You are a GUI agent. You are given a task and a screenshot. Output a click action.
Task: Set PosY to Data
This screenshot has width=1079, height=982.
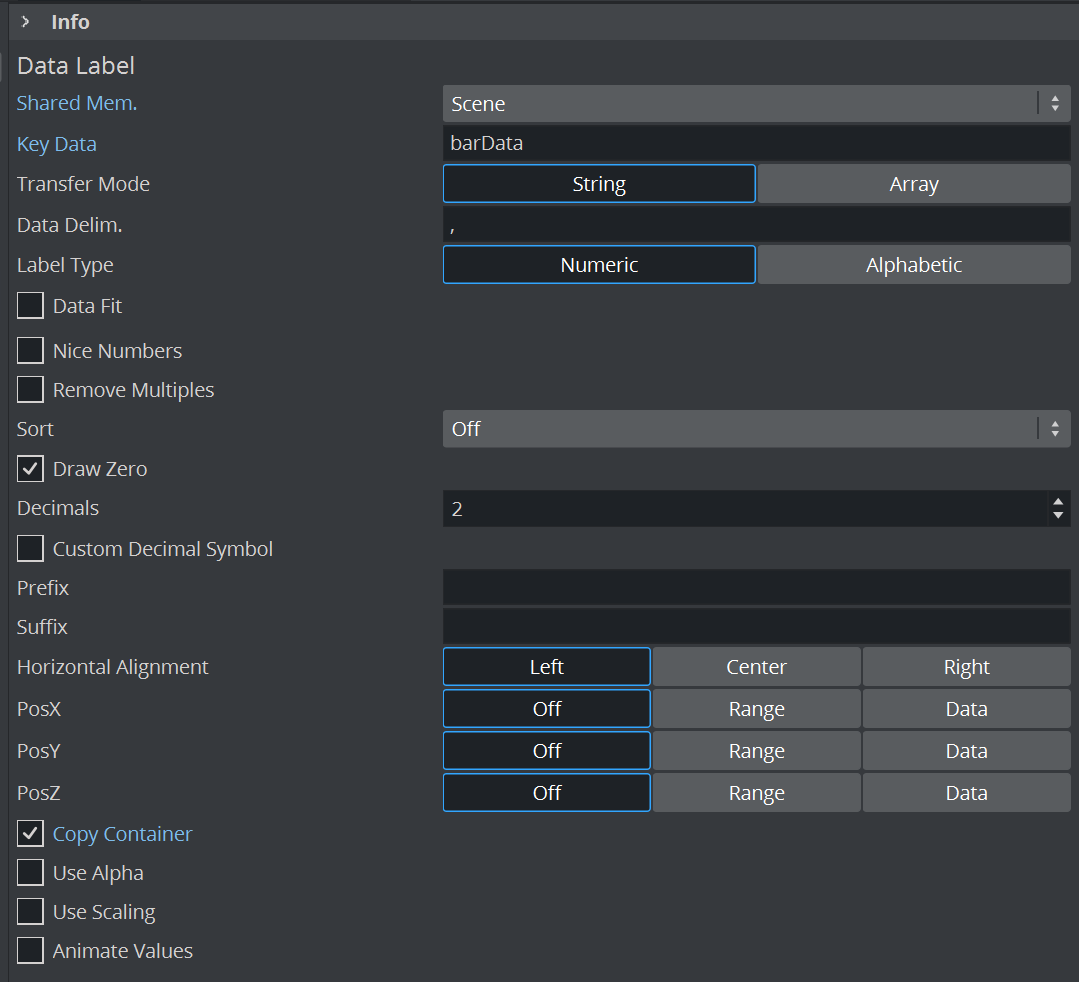tap(966, 751)
